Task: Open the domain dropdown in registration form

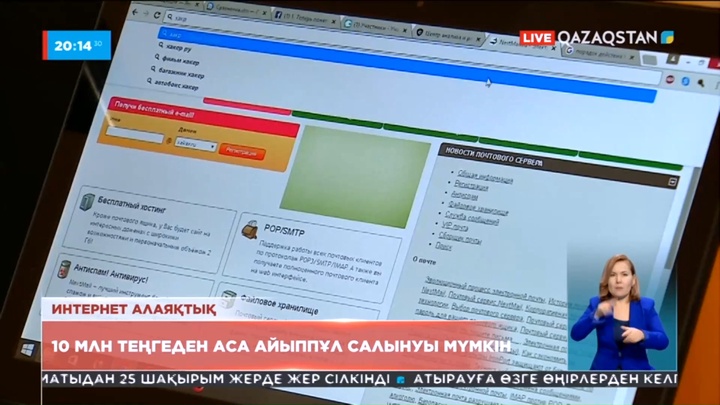Action: [x=197, y=144]
